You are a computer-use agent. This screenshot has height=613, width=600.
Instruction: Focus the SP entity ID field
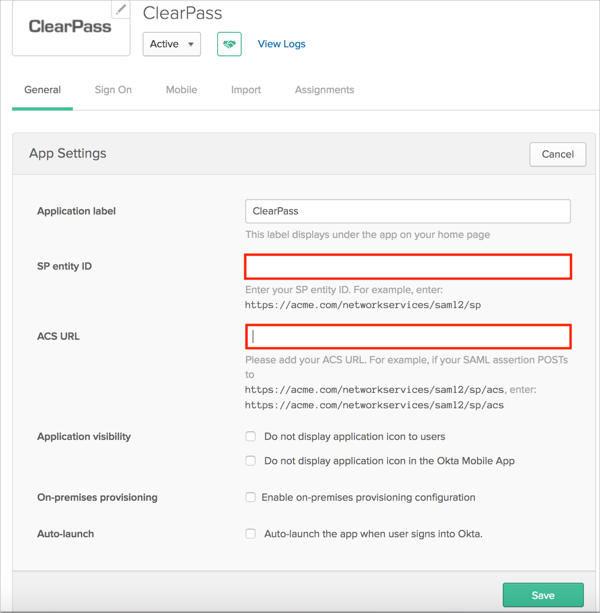tap(408, 266)
